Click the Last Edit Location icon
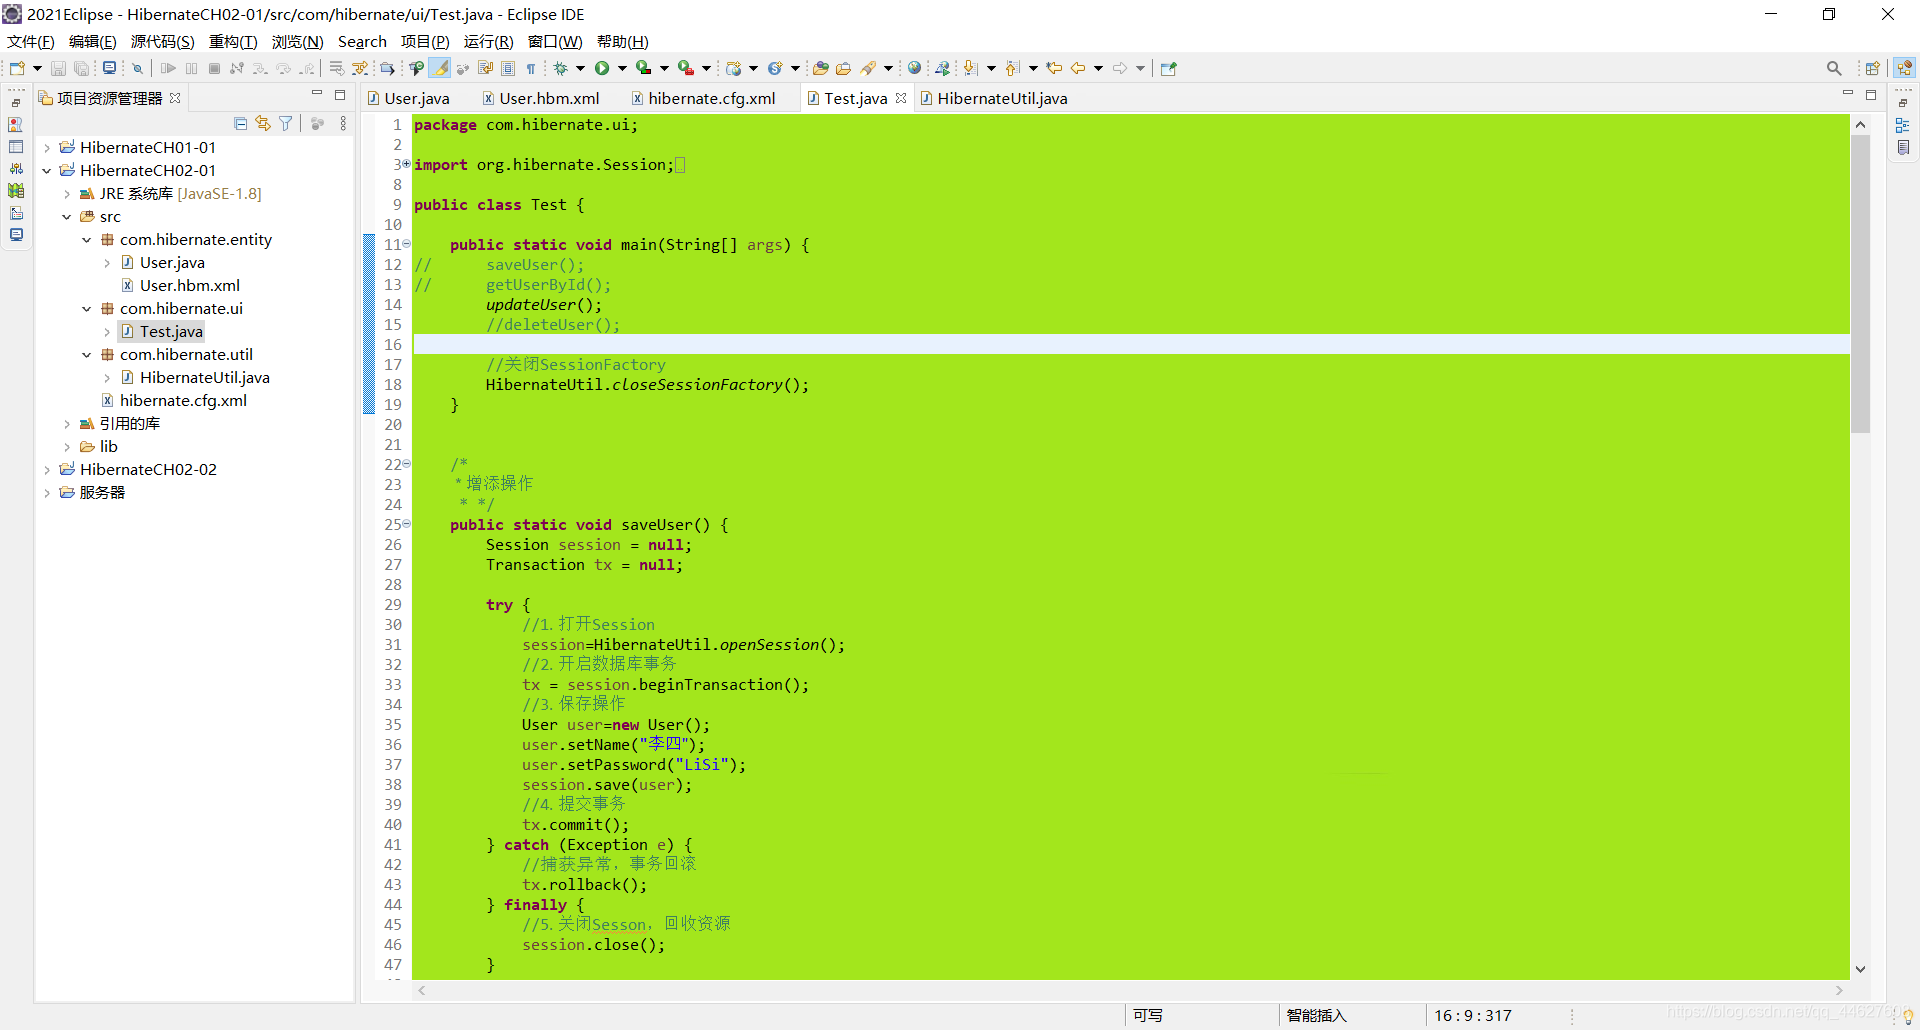1920x1030 pixels. [1054, 68]
